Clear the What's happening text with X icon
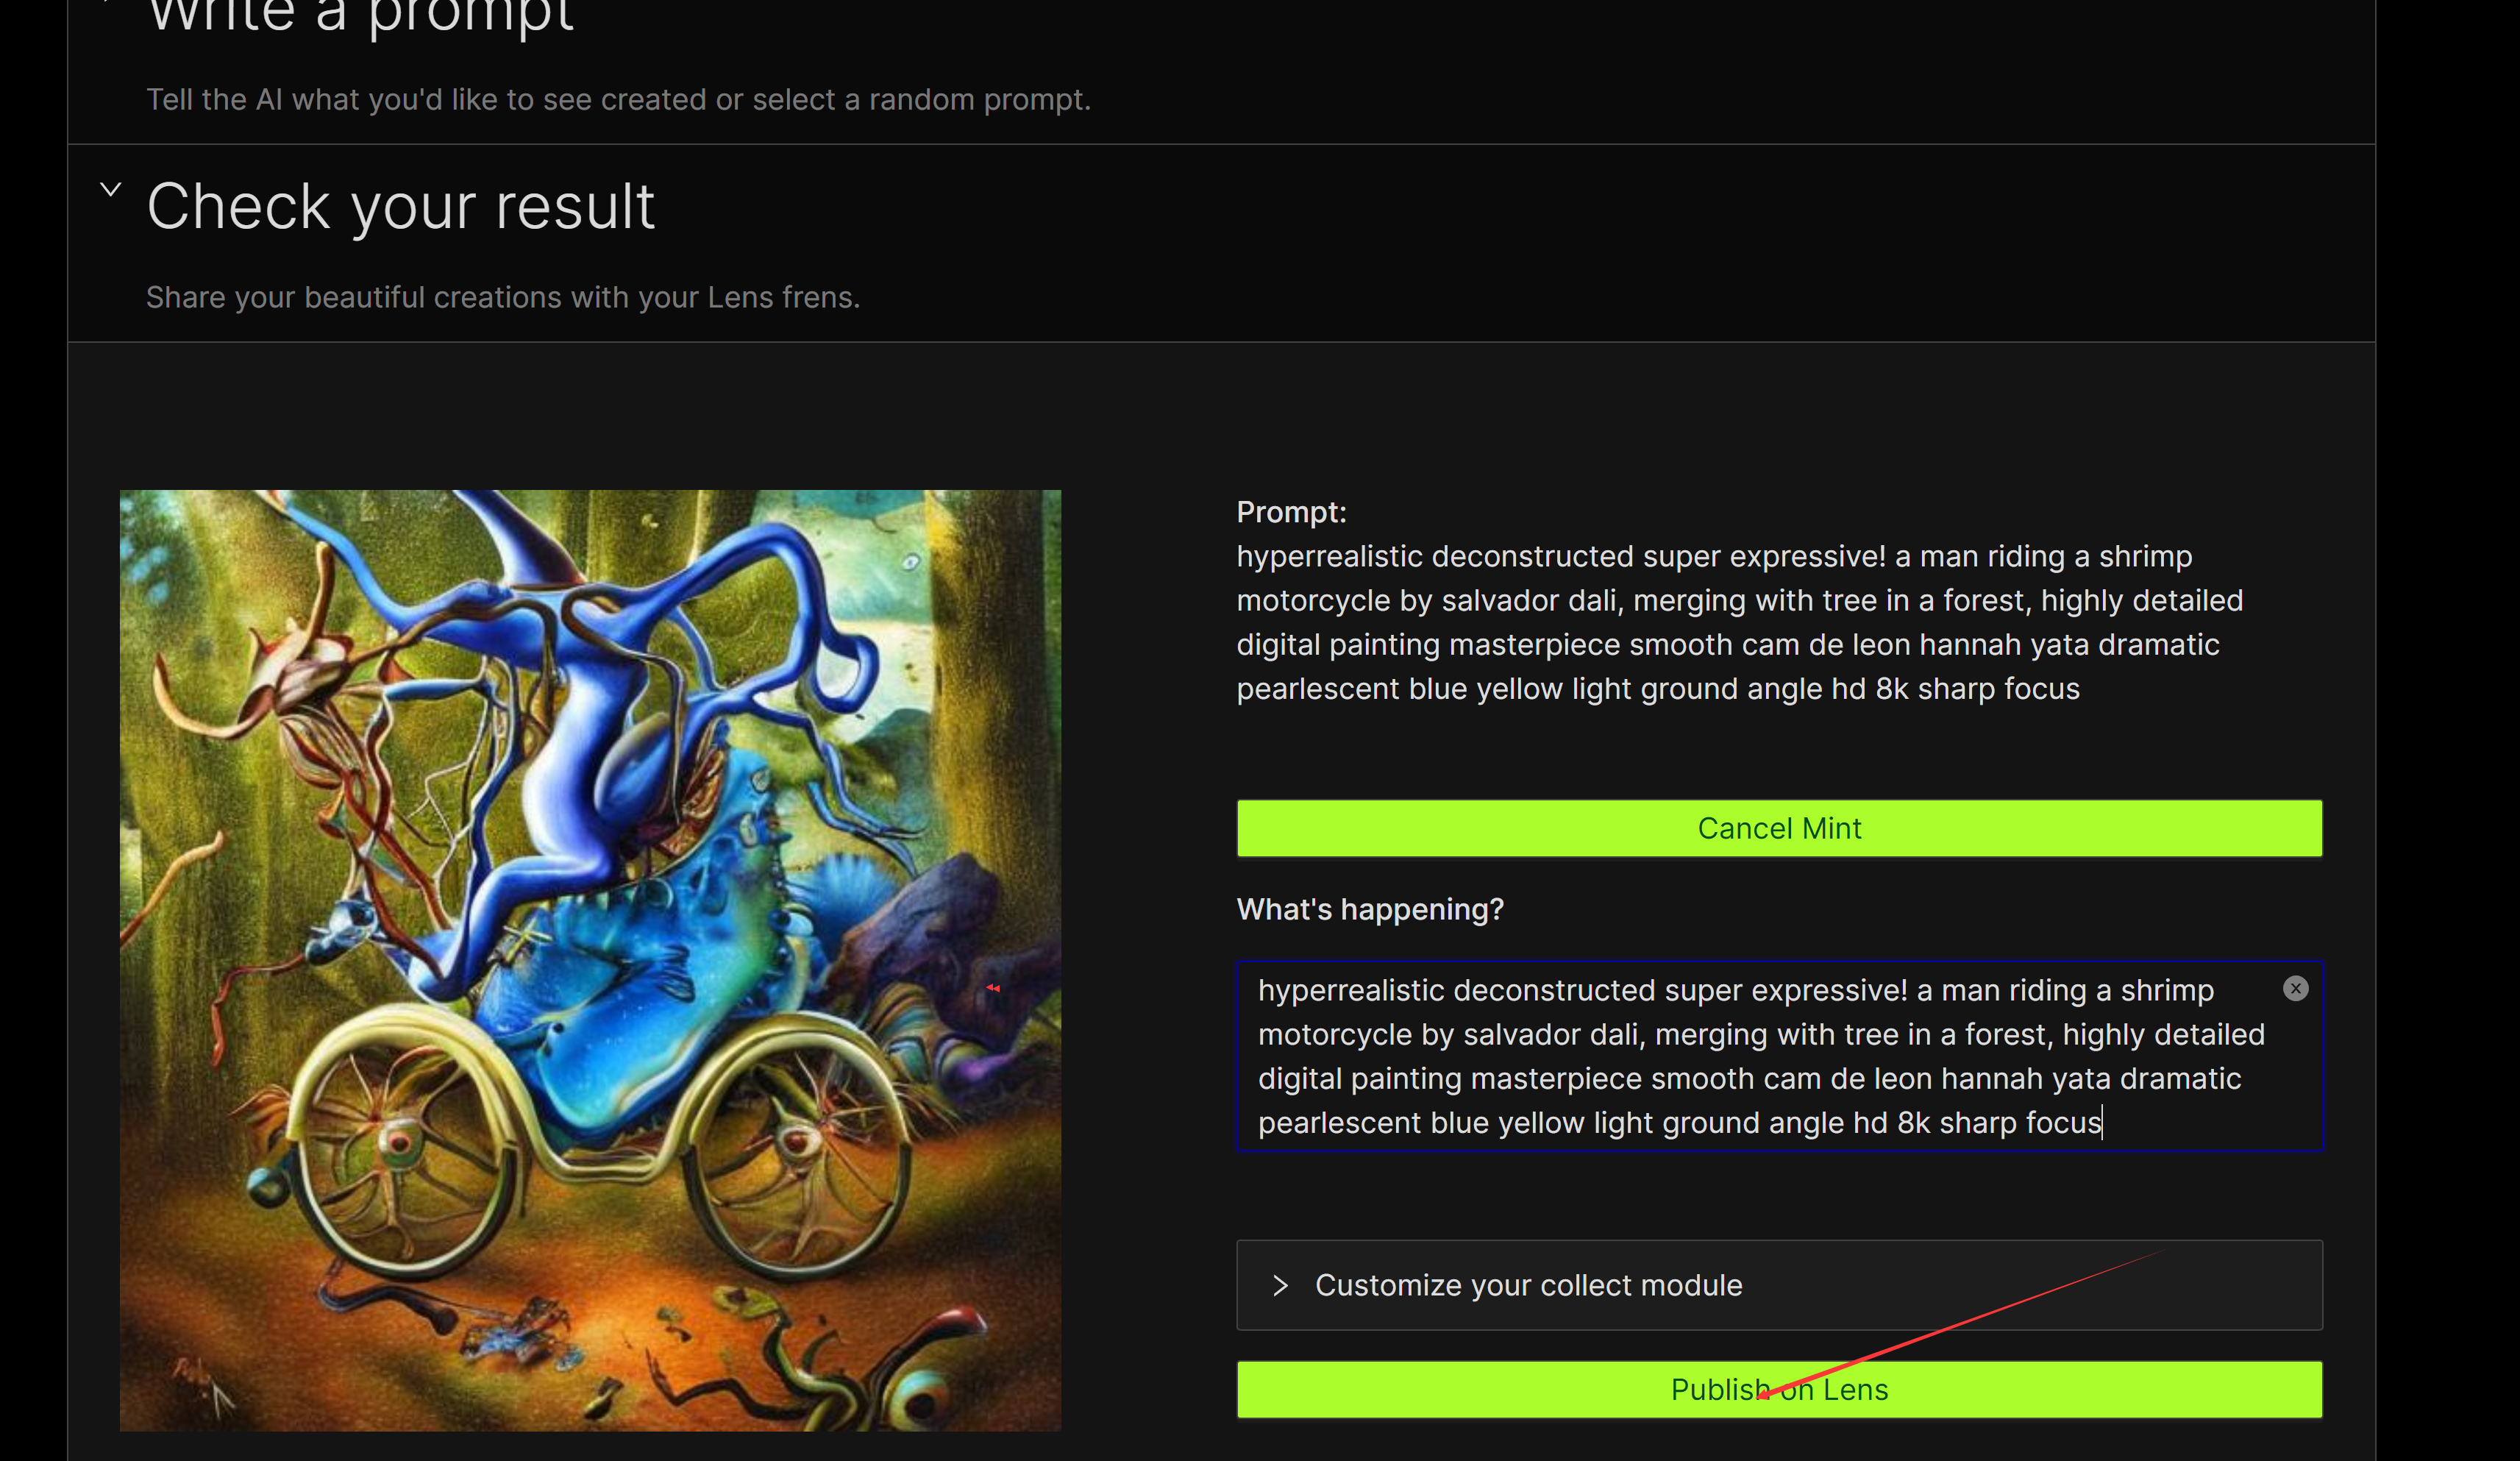Screen dimensions: 2520x1461 pos(2295,989)
